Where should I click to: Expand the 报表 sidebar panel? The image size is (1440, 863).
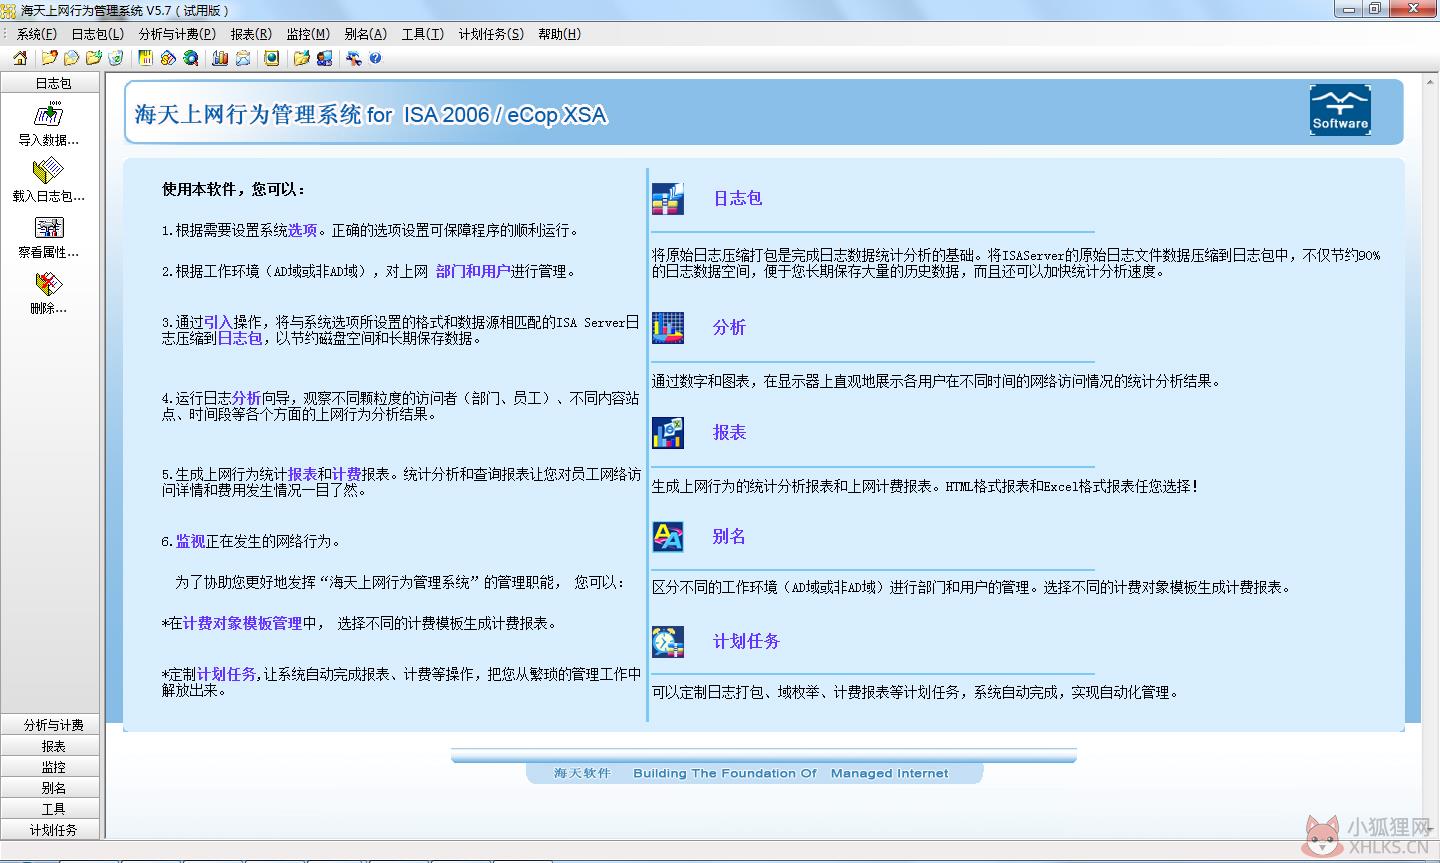pos(52,746)
